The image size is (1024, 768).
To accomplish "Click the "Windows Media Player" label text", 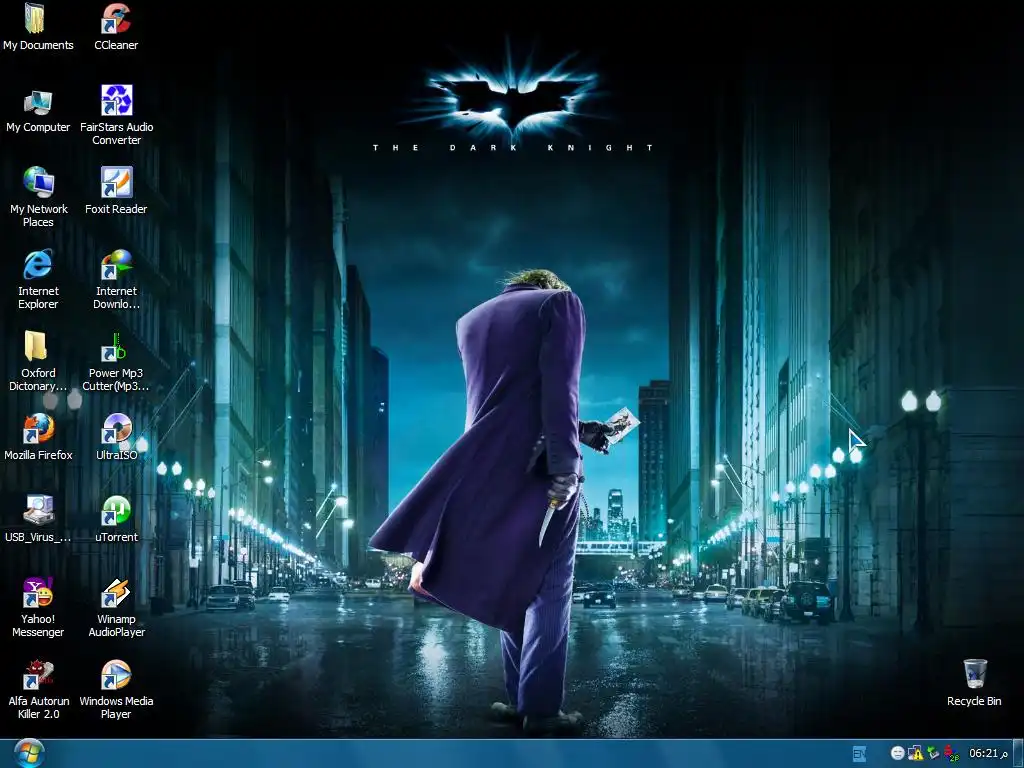I will point(116,707).
